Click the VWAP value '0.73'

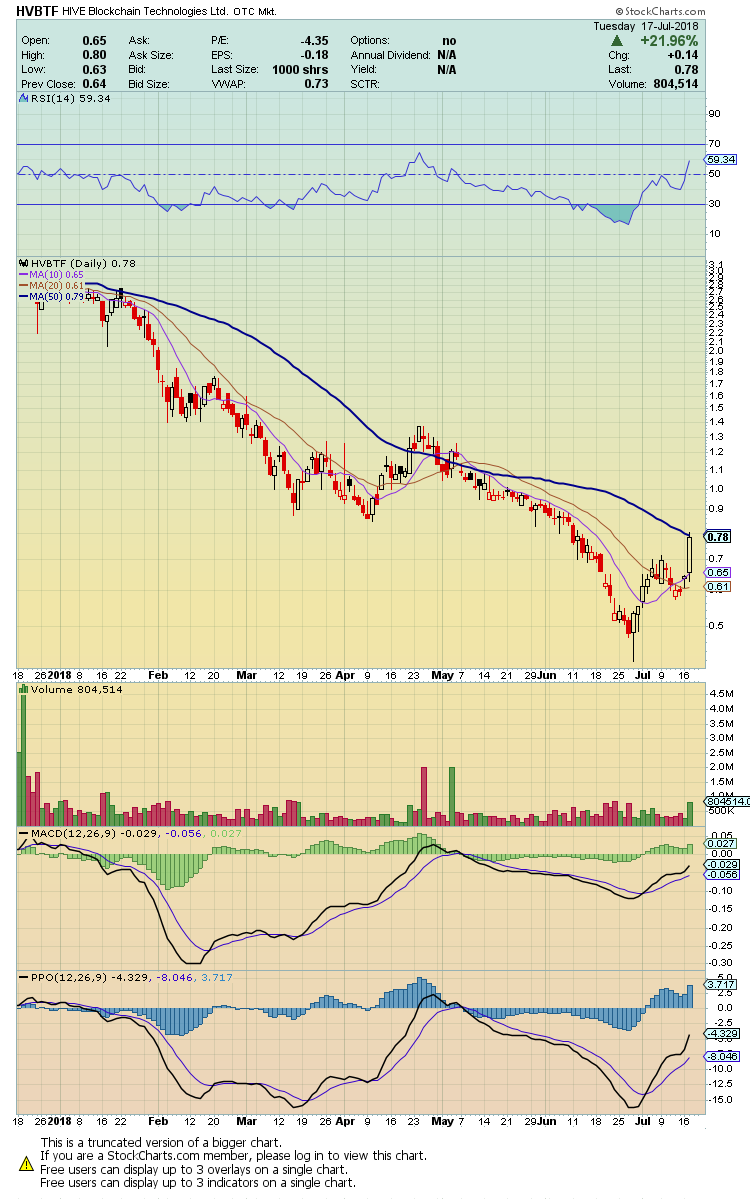point(317,85)
